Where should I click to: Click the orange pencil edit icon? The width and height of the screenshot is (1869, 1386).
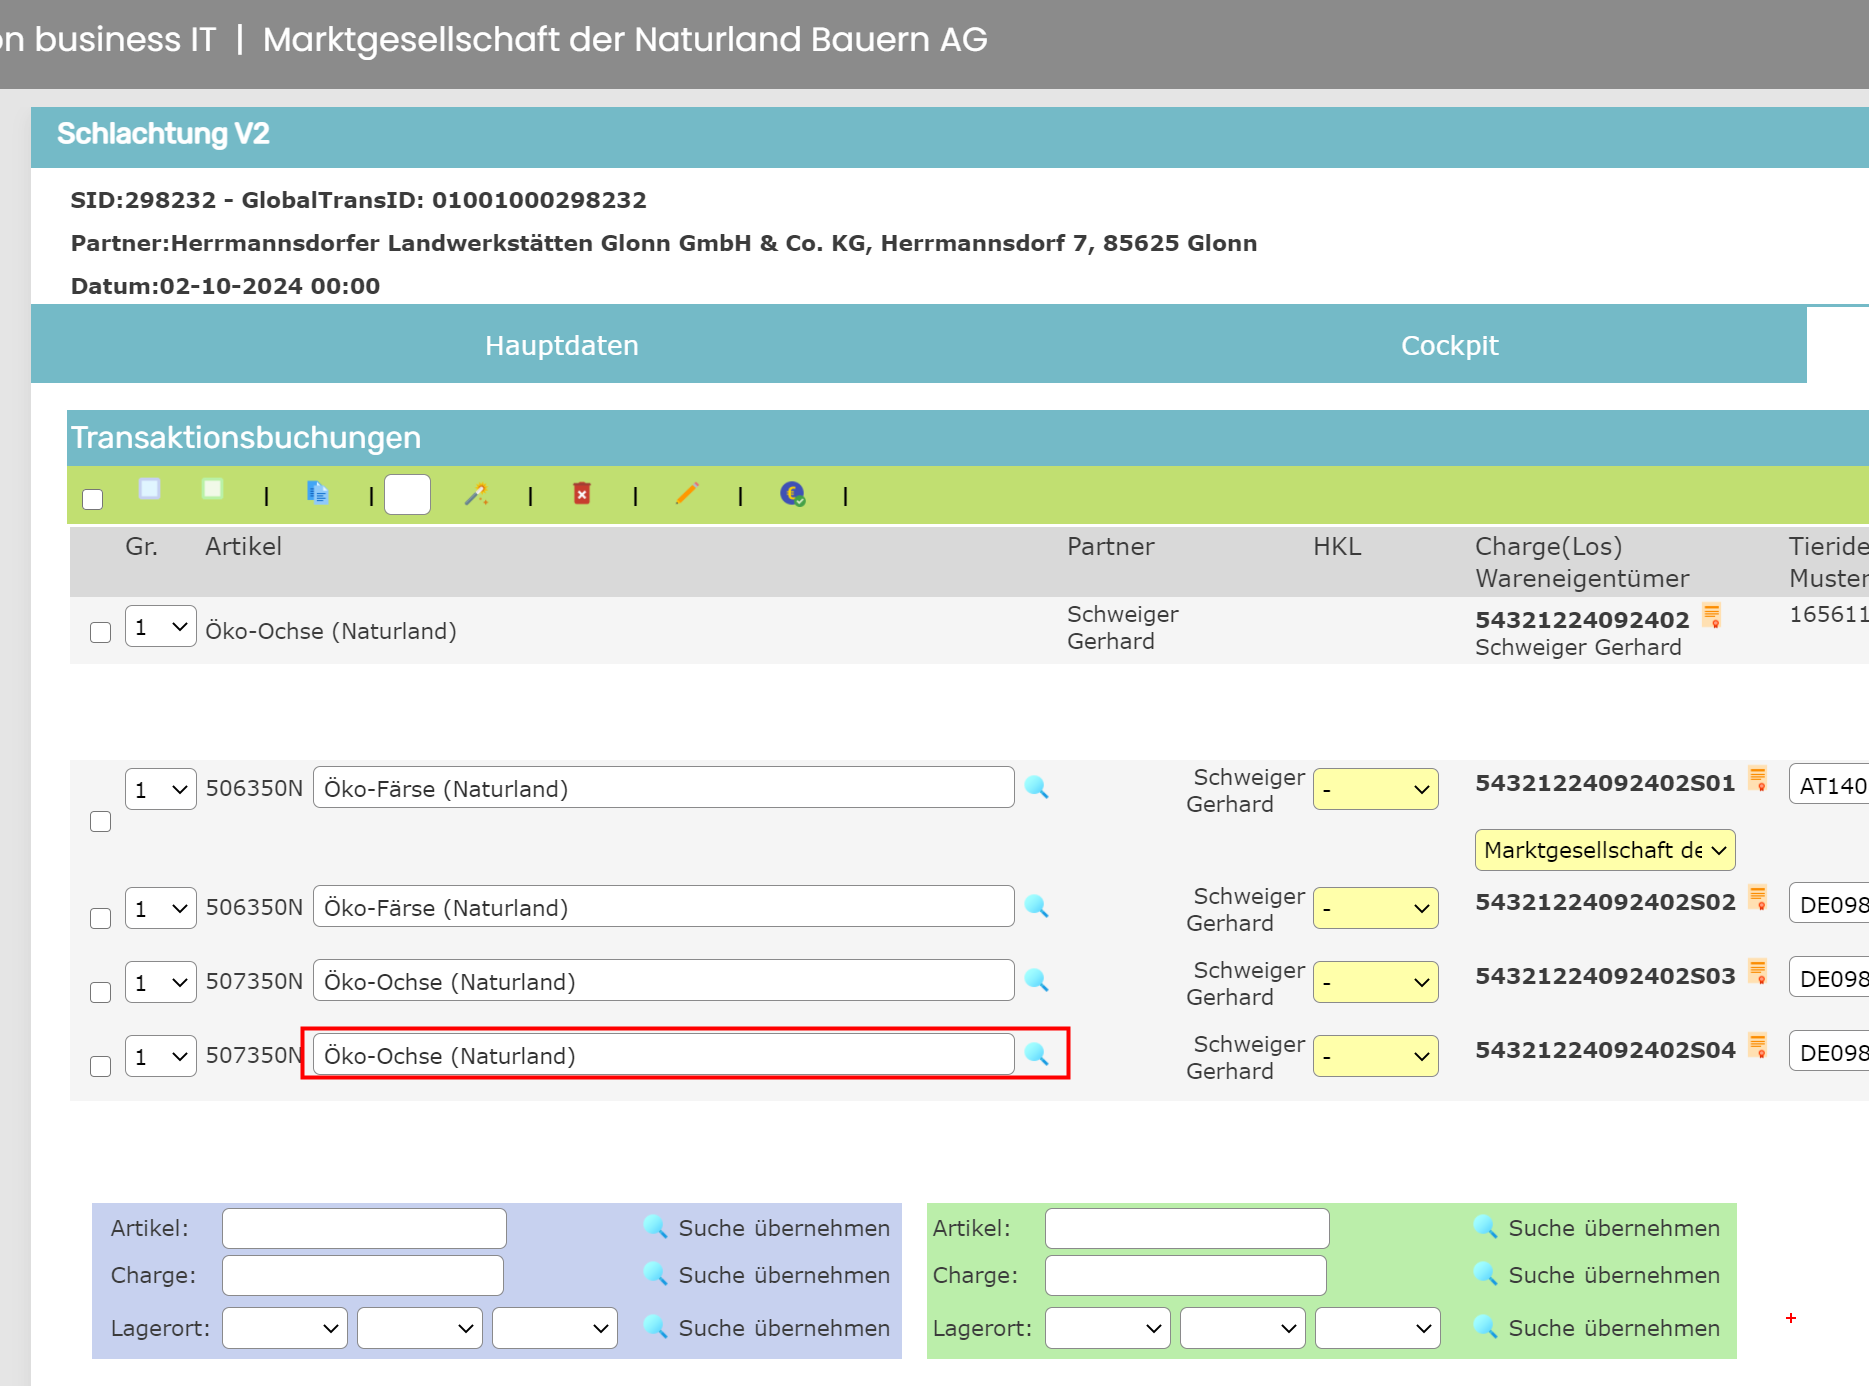click(x=687, y=493)
